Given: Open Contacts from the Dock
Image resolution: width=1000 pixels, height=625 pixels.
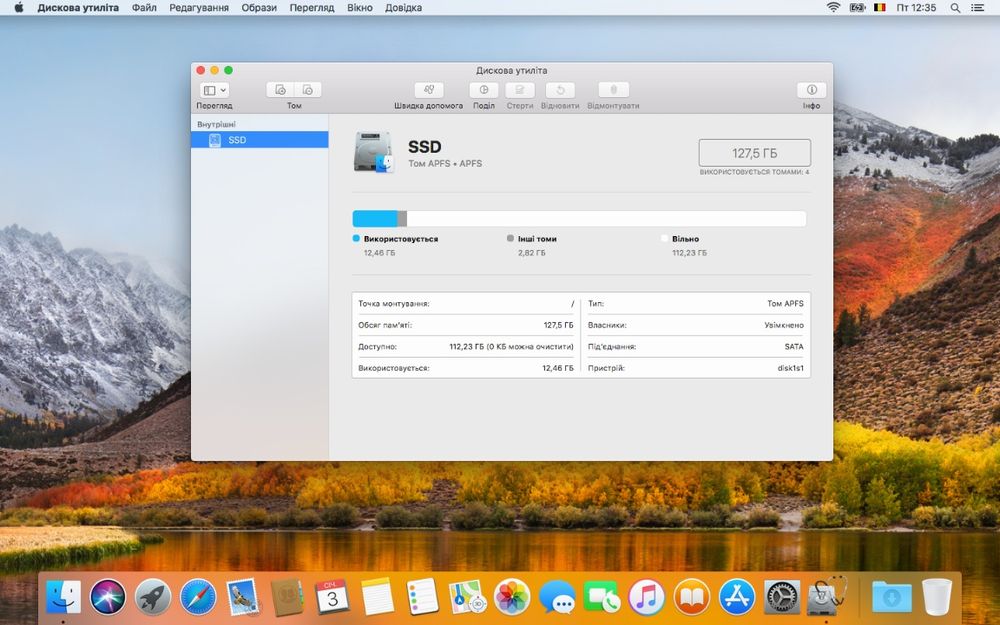Looking at the screenshot, I should point(287,598).
